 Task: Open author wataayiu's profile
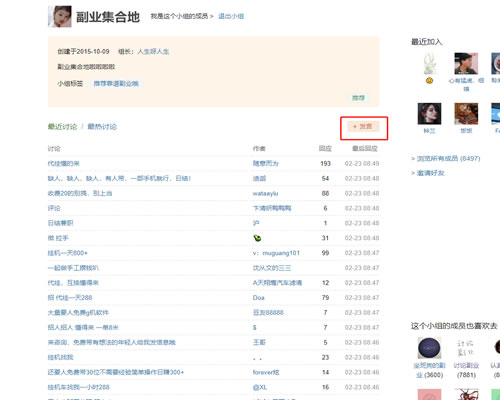click(265, 193)
